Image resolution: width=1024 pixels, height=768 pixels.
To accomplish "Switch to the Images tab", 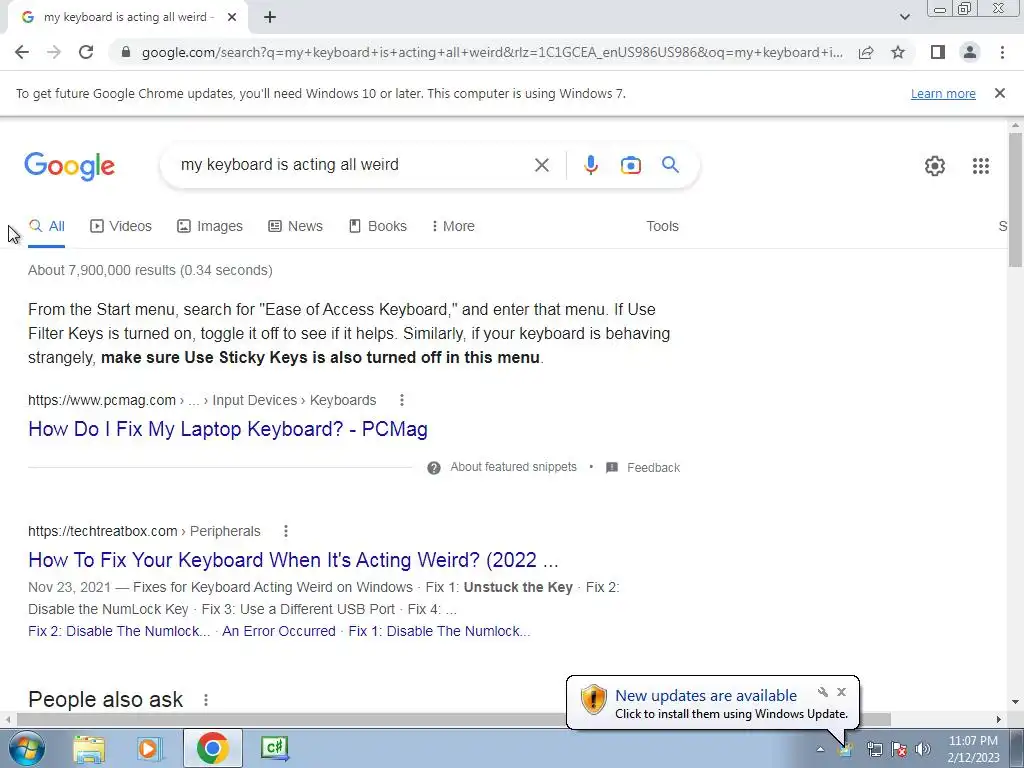I will pos(210,226).
